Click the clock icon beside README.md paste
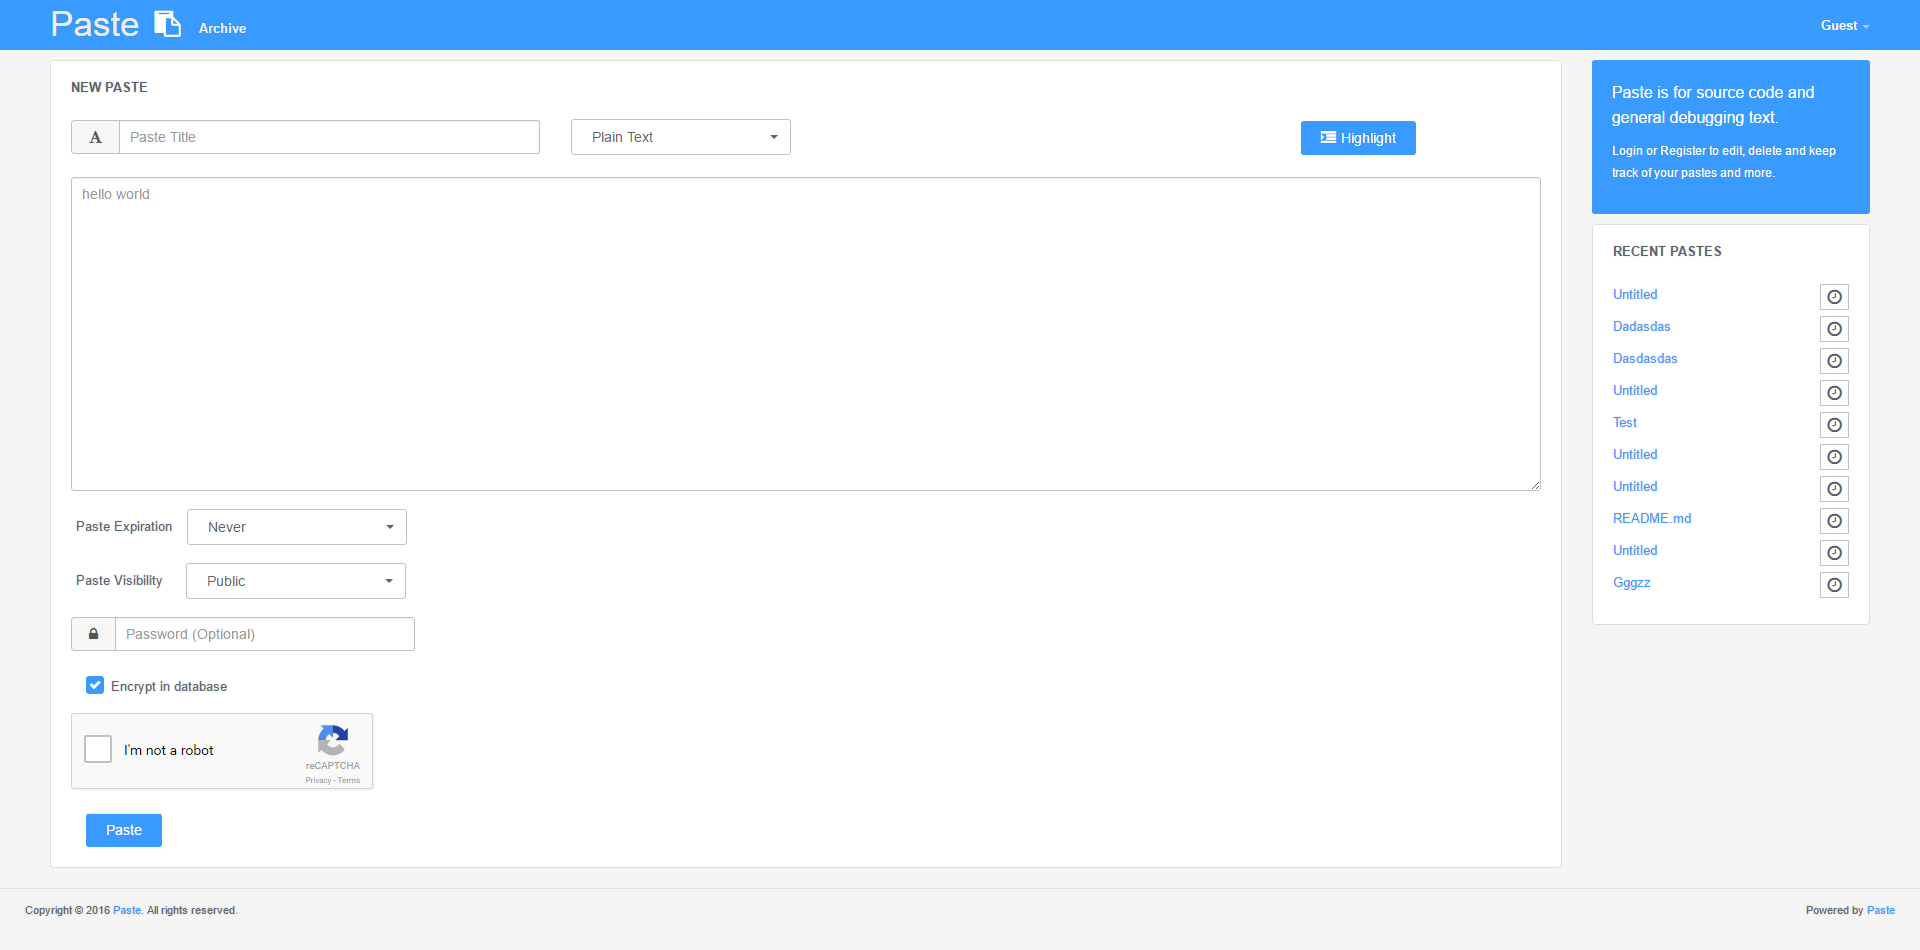Viewport: 1920px width, 950px height. [1834, 521]
